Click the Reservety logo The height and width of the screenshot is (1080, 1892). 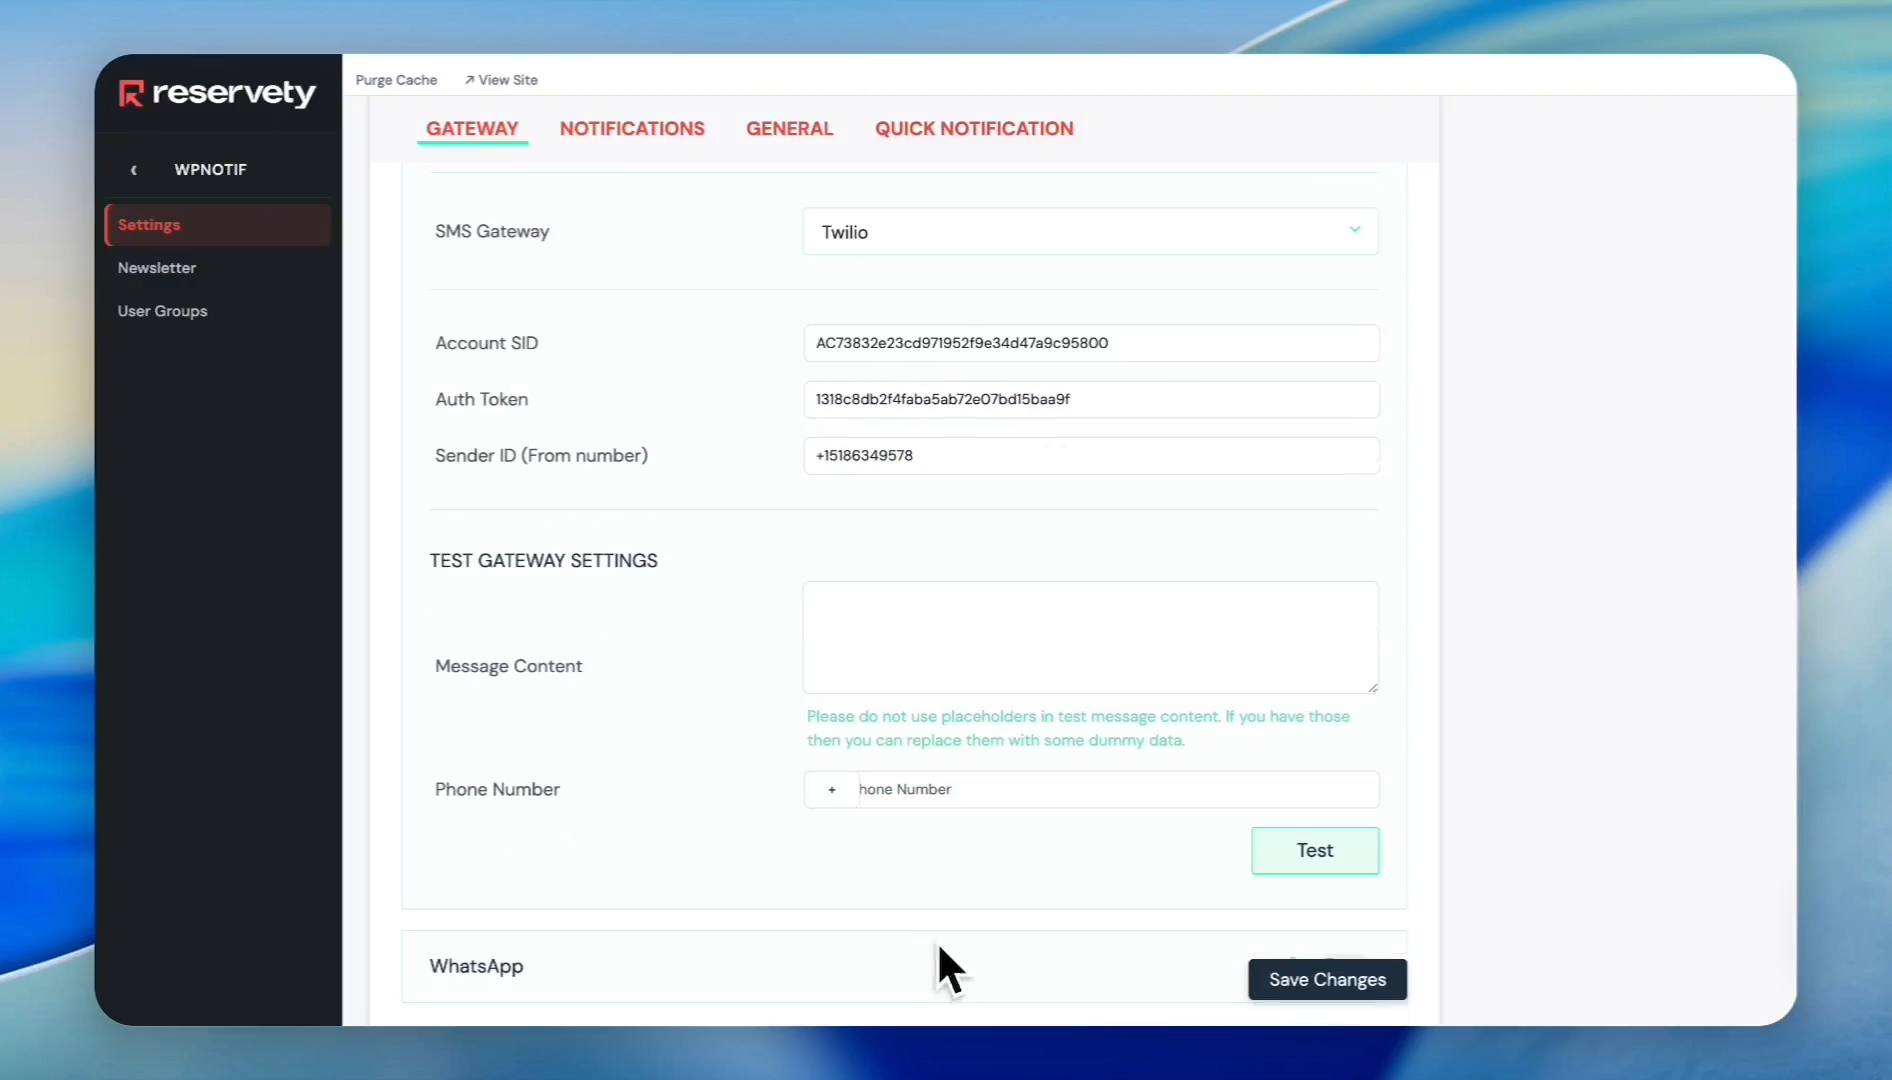217,93
